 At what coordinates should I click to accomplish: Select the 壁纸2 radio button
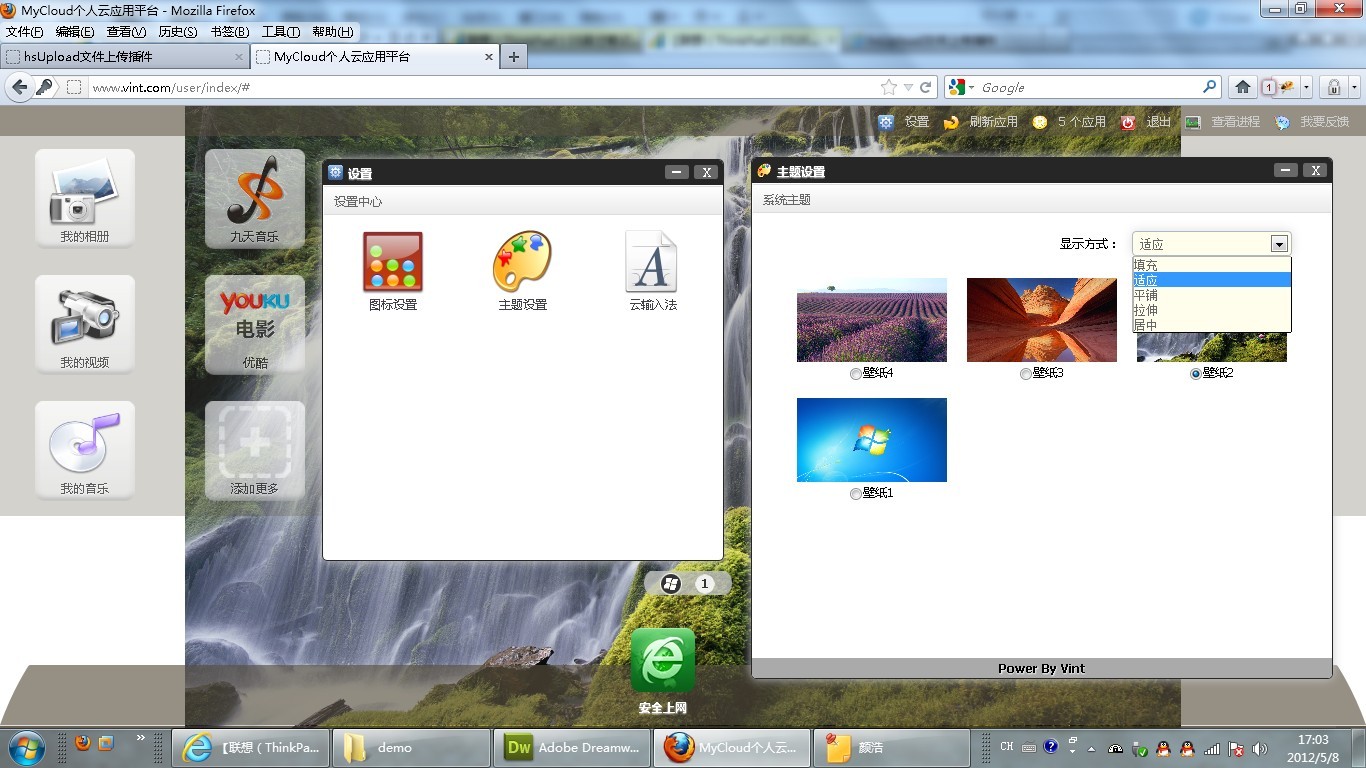point(1195,374)
